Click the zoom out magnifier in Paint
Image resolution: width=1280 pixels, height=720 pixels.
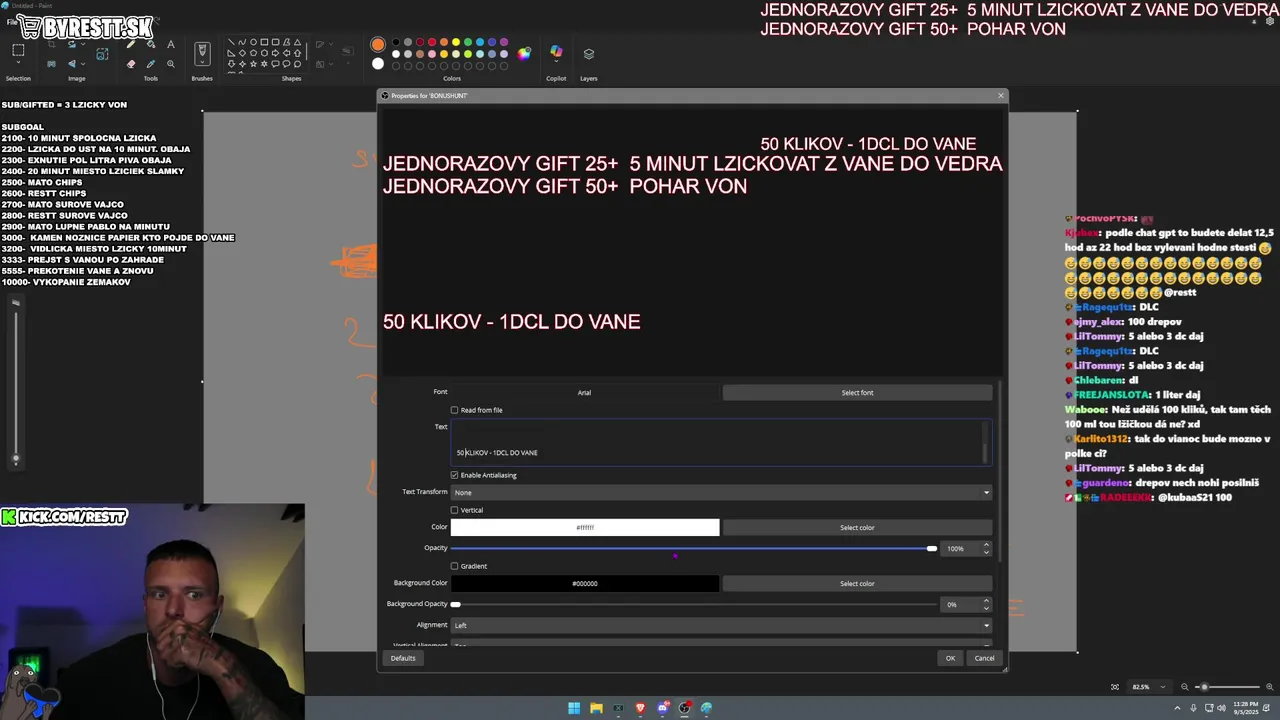point(1185,687)
